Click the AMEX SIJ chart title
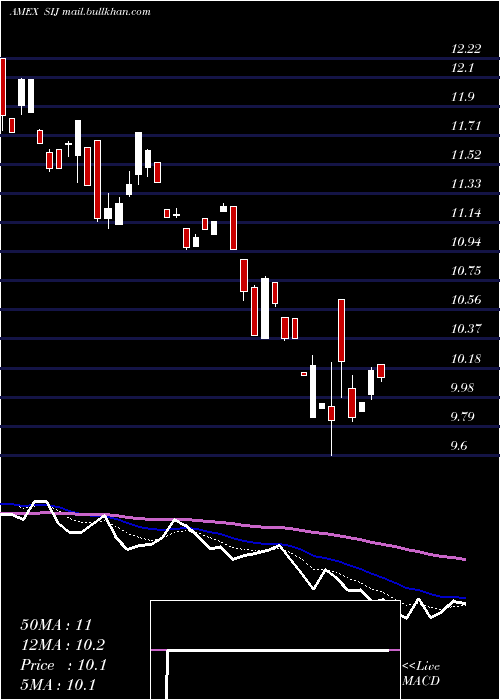This screenshot has height=700, width=500. (x=35, y=12)
